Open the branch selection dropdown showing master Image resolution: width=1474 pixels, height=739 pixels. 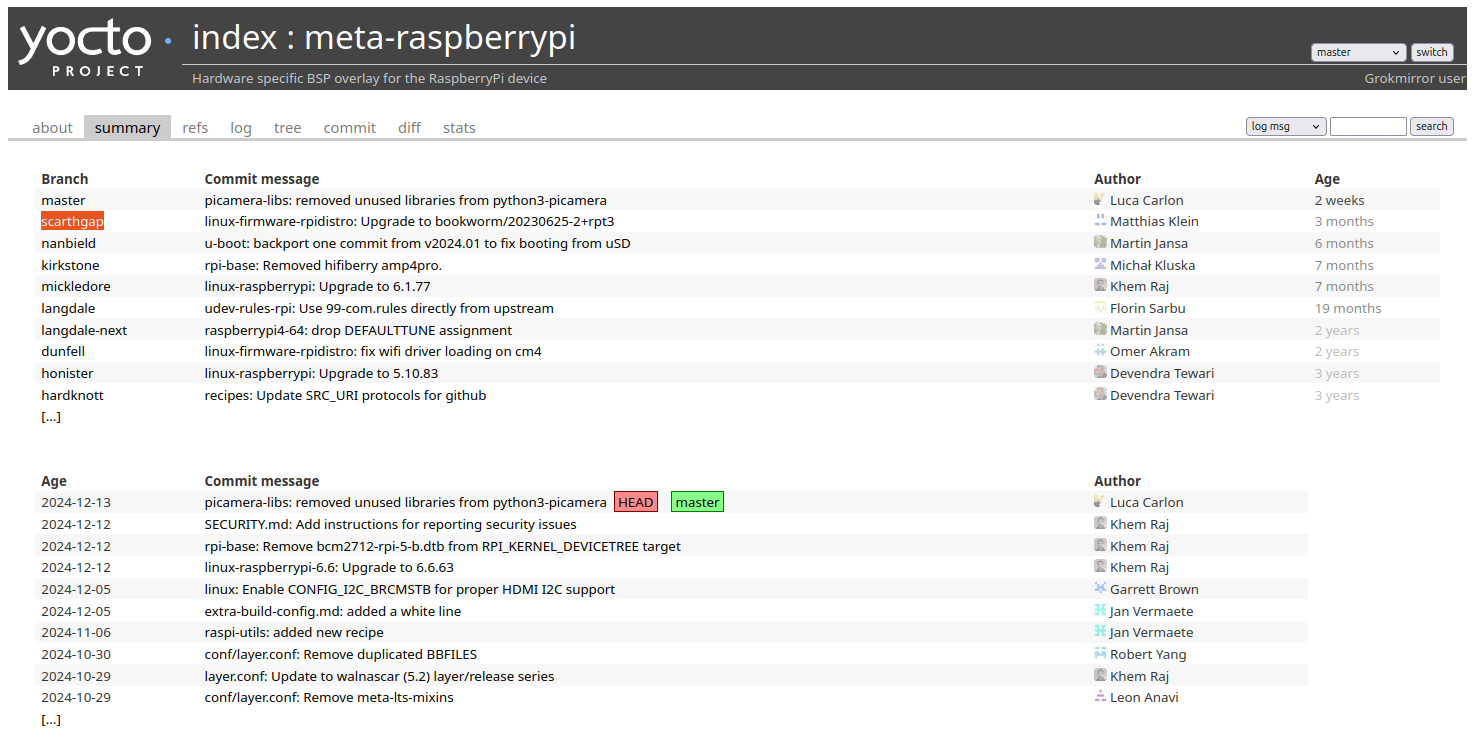1358,52
